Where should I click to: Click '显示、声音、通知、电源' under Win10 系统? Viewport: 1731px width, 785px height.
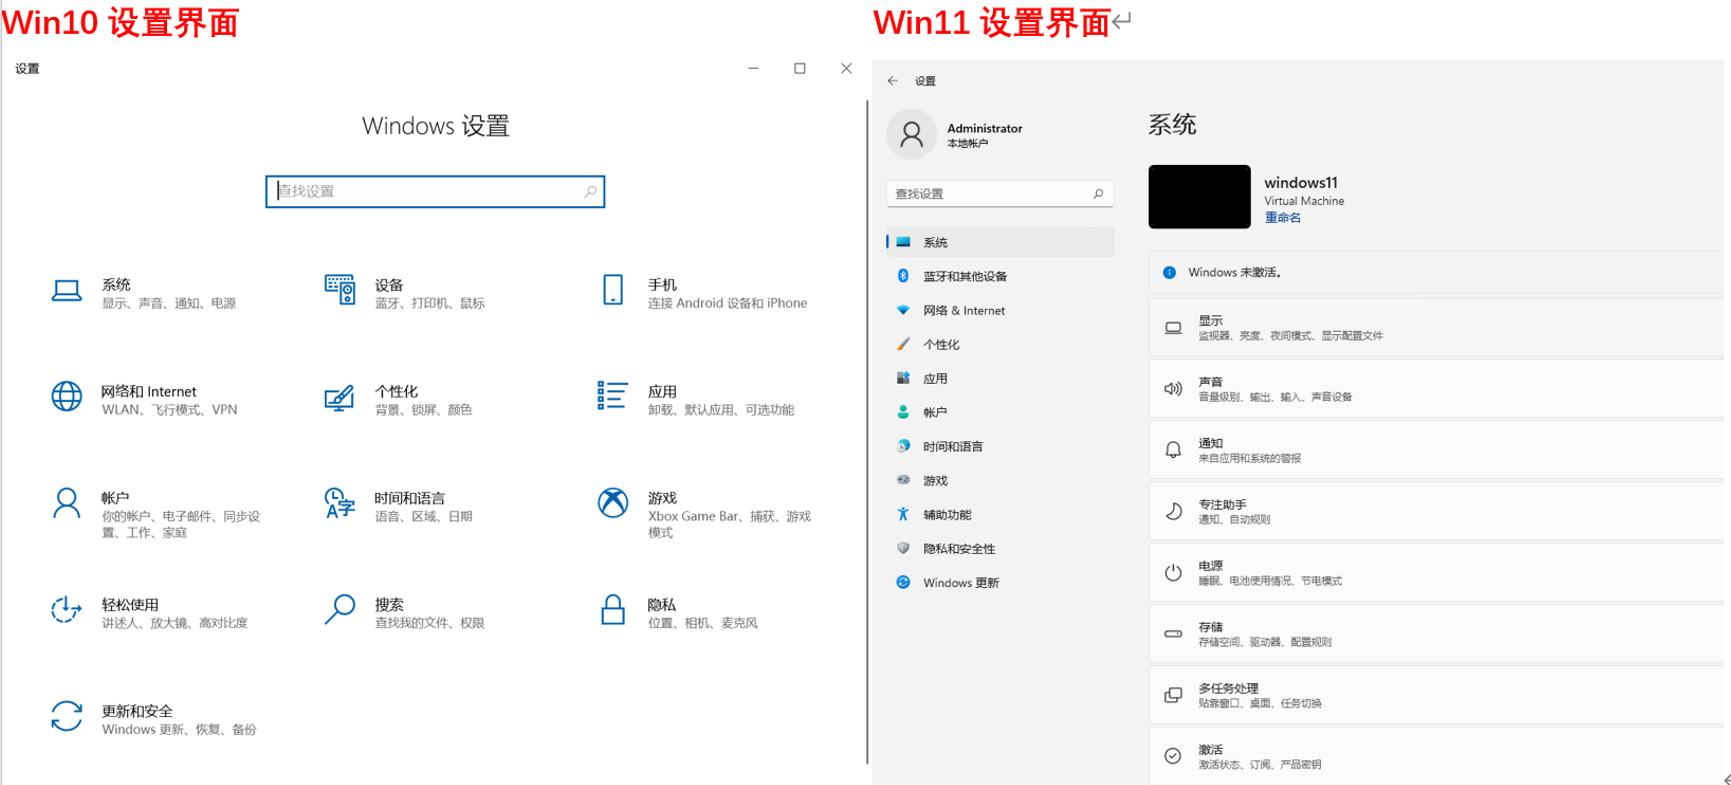pos(169,303)
